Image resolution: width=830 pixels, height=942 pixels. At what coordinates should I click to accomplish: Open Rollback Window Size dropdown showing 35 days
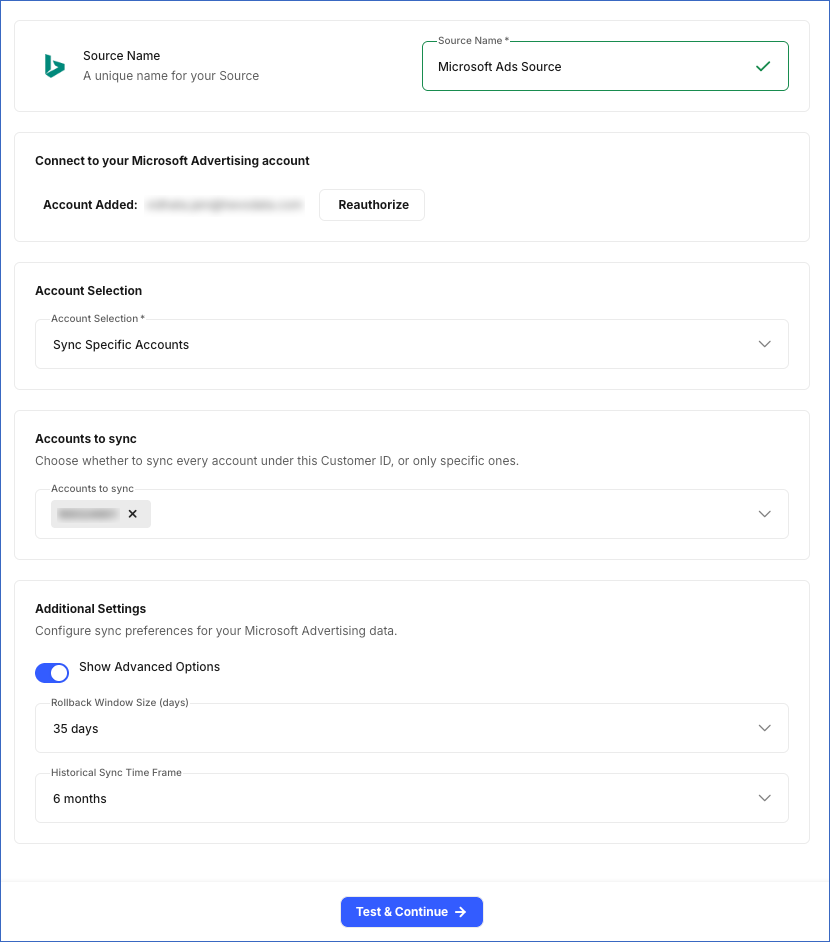[411, 728]
